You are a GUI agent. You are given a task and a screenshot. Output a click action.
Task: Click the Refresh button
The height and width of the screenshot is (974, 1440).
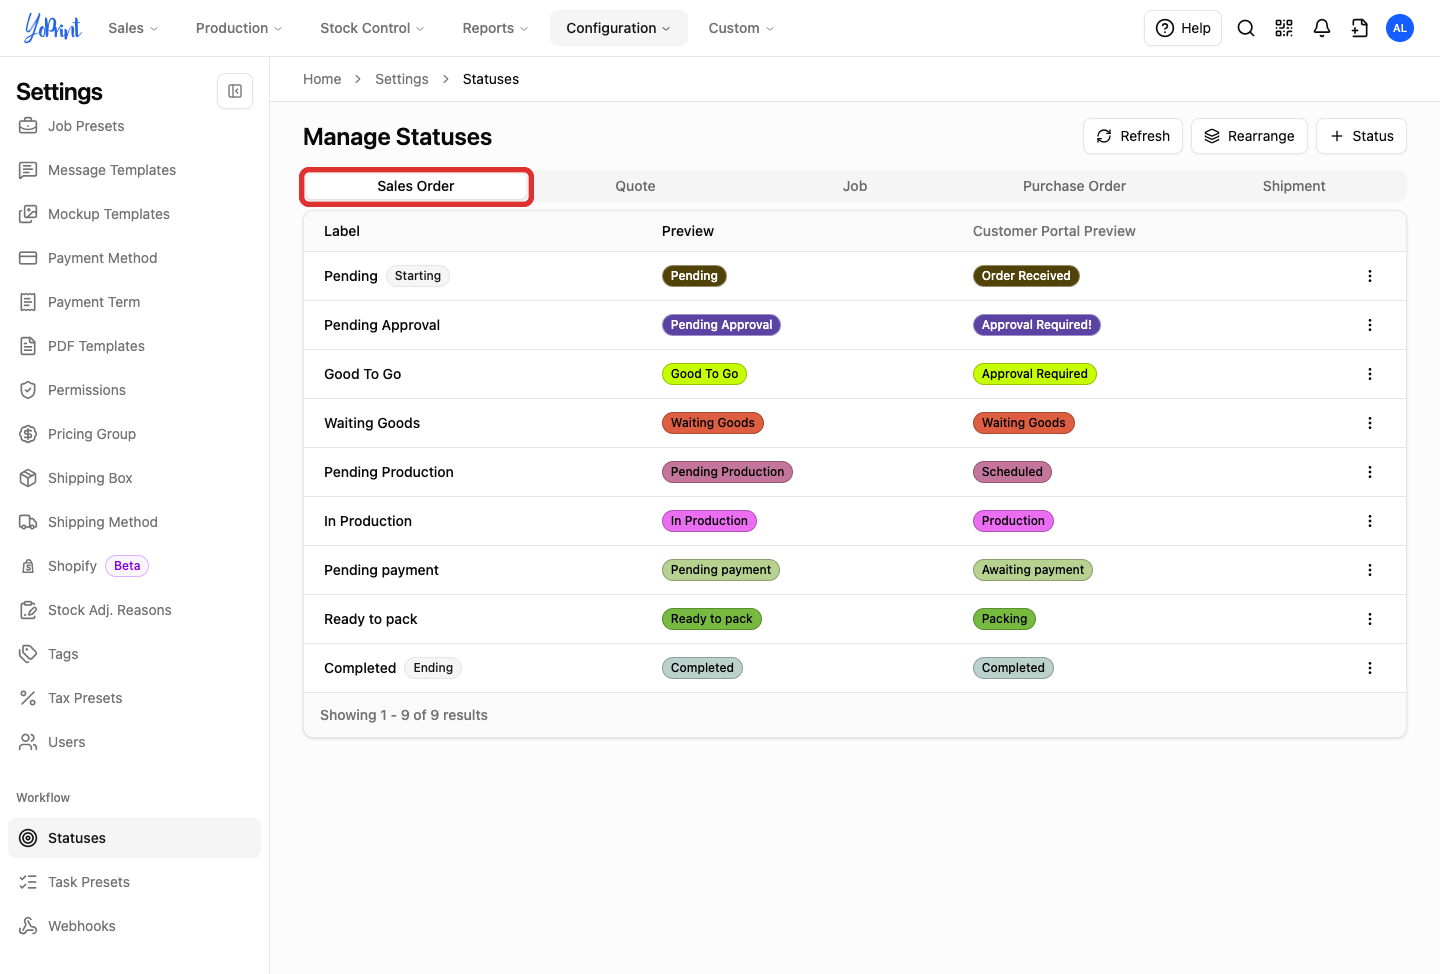coord(1133,136)
